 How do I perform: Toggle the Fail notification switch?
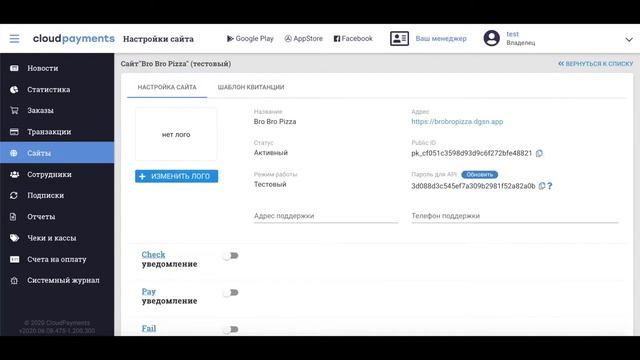click(231, 329)
